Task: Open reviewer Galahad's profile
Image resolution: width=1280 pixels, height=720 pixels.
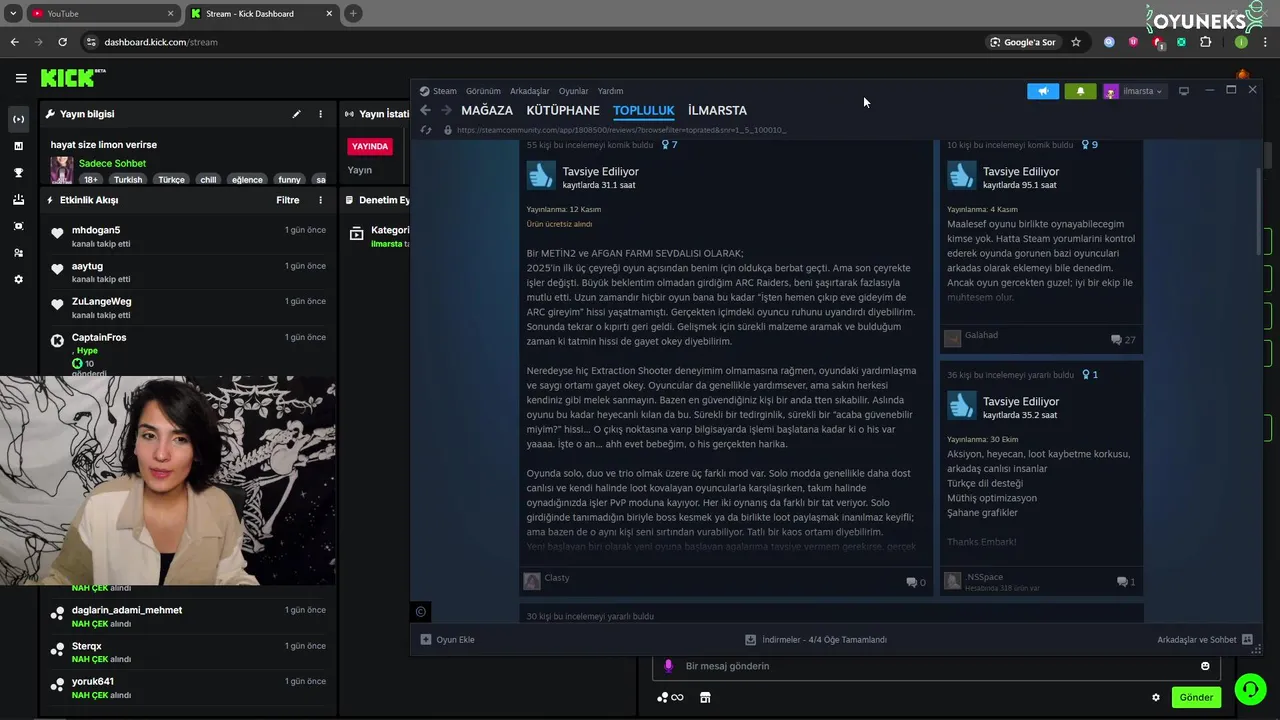Action: point(981,336)
